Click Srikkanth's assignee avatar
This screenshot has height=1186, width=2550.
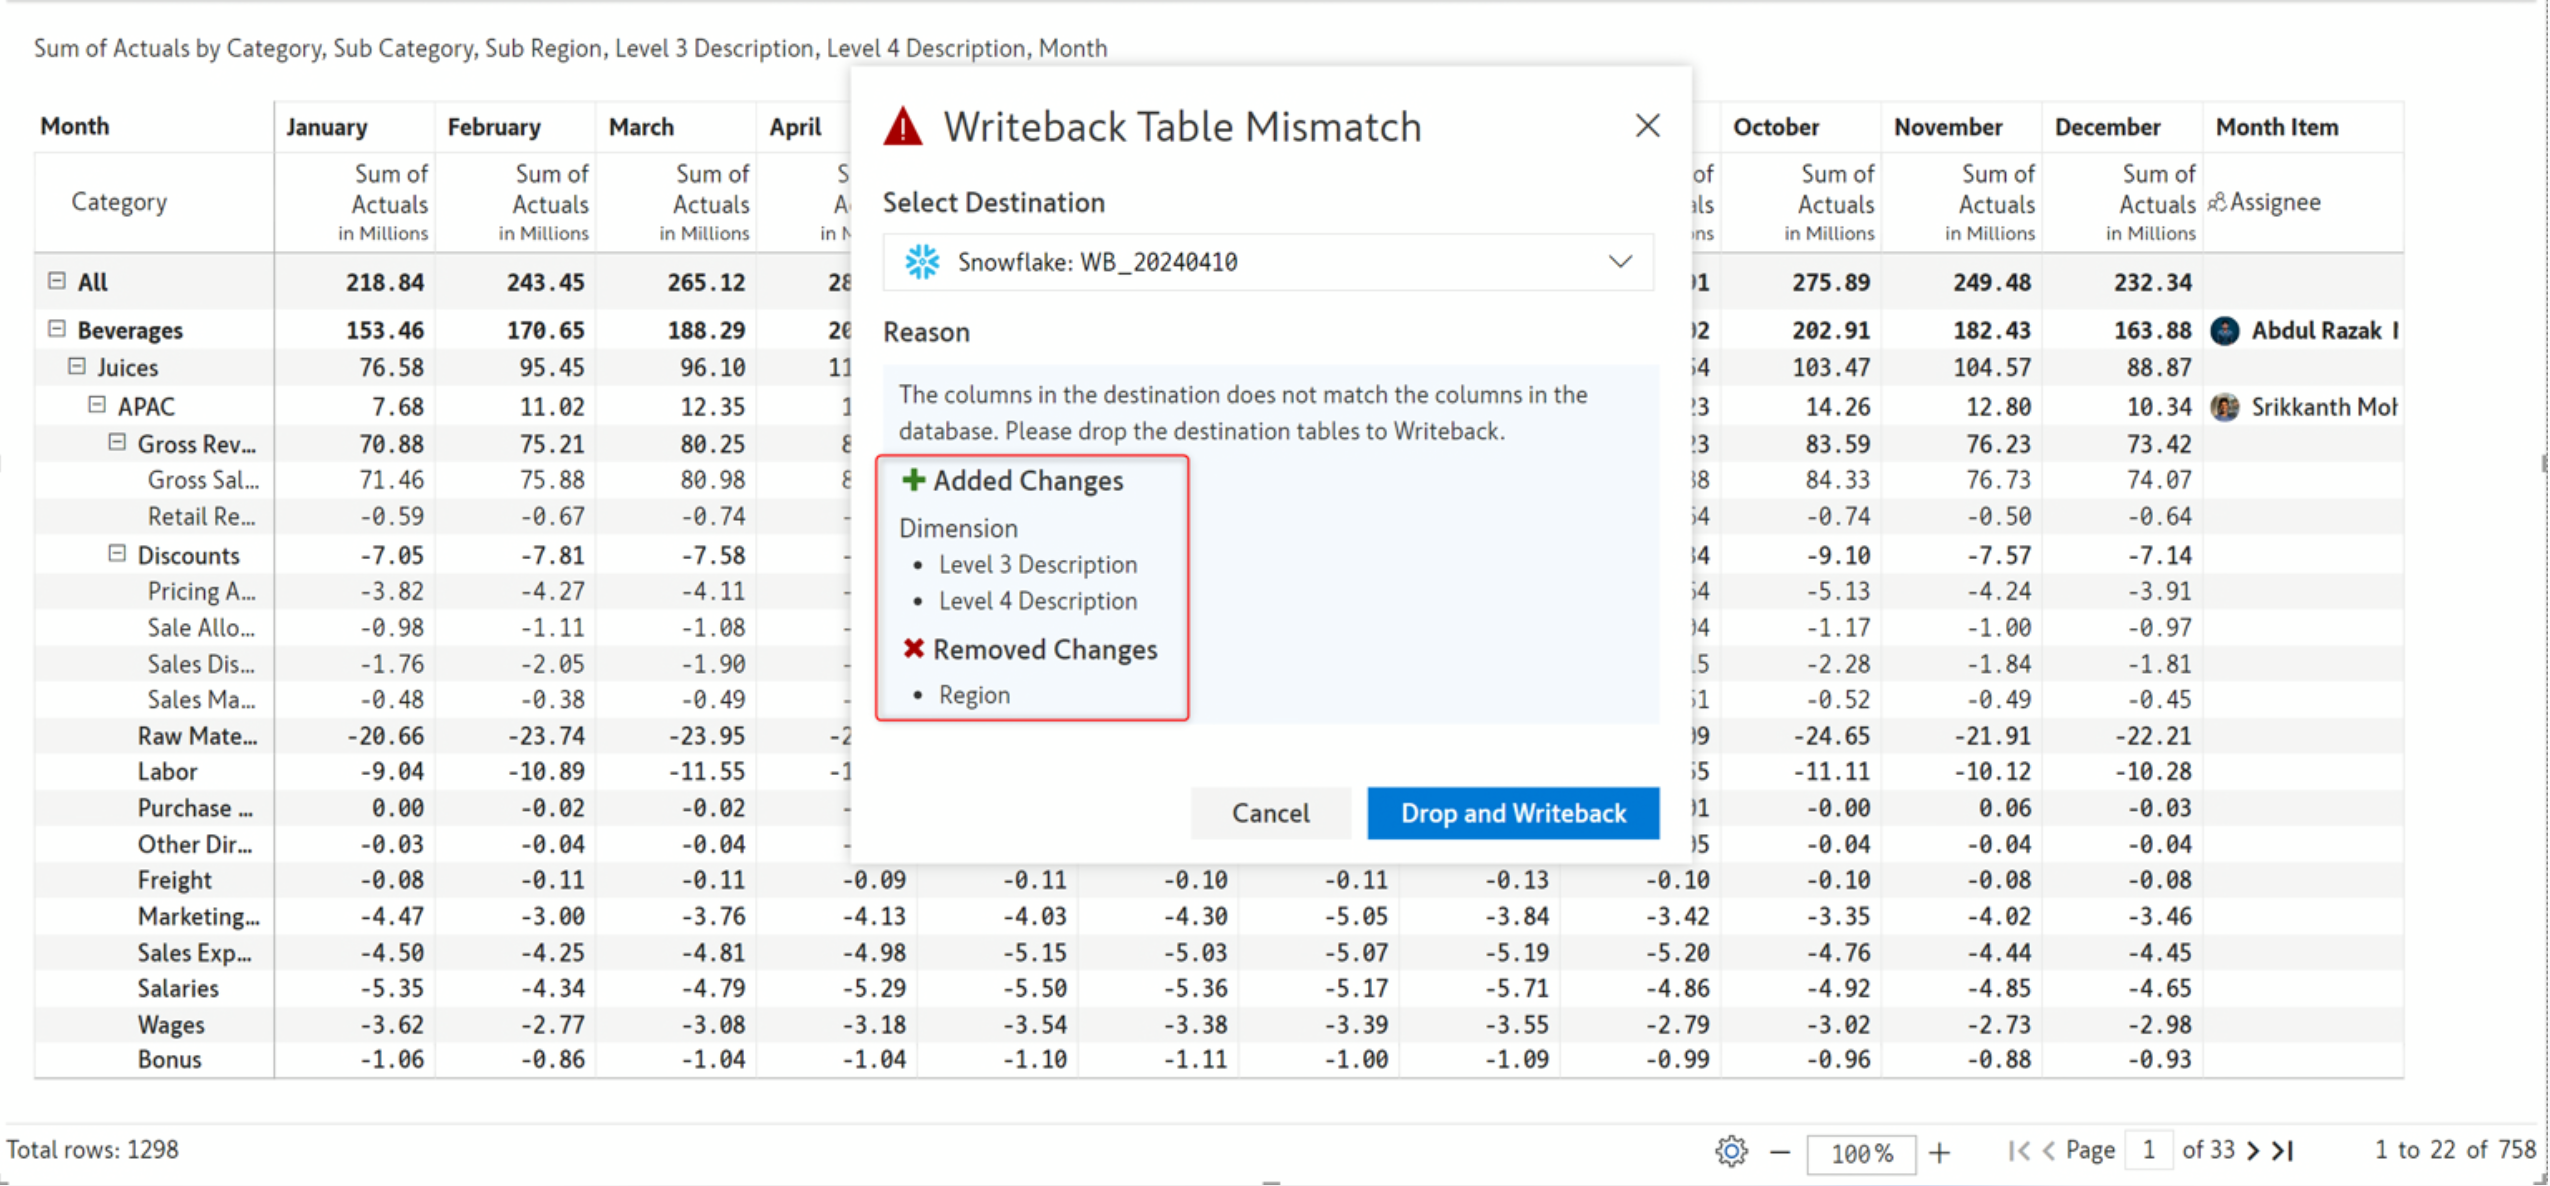2224,407
